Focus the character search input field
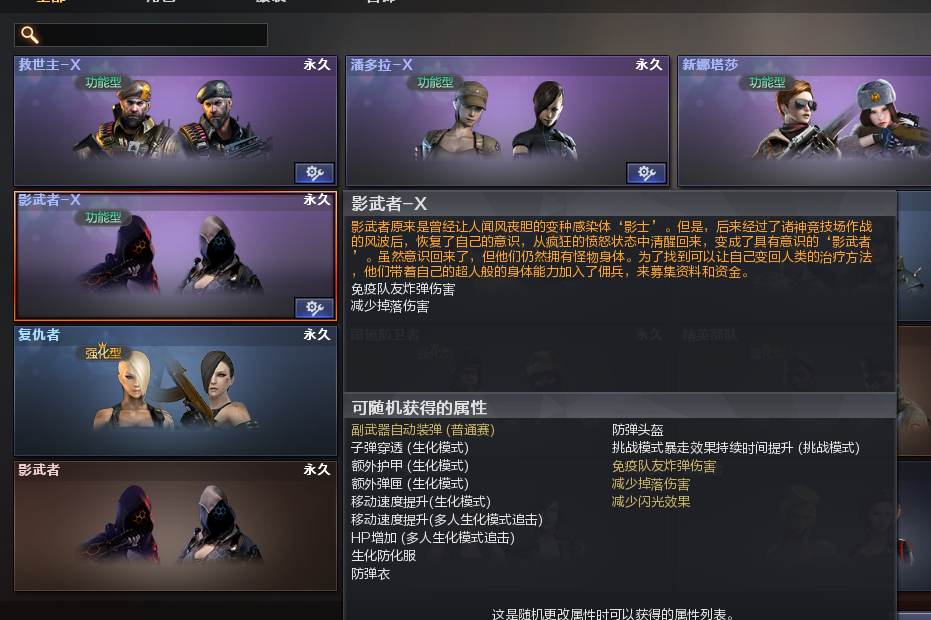The image size is (931, 620). [141, 35]
